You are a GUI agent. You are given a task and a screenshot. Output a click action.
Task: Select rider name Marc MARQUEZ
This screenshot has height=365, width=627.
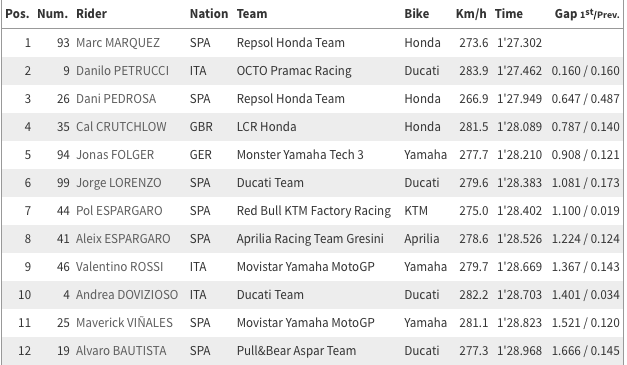coord(118,43)
